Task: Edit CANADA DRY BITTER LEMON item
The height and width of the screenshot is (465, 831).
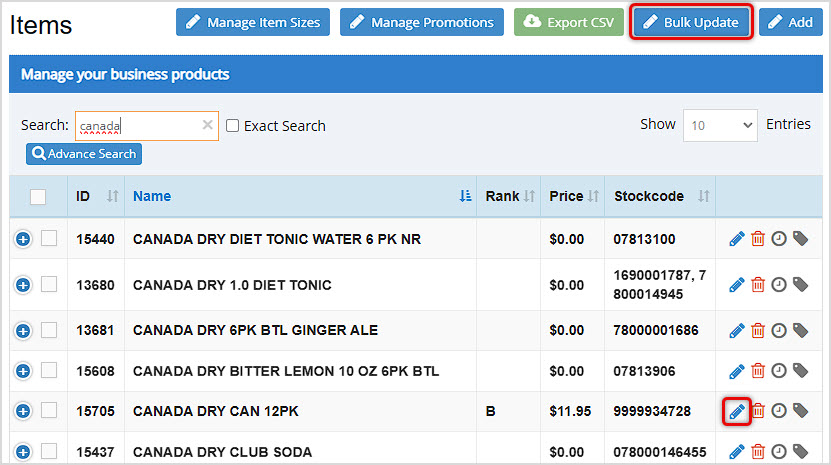Action: tap(737, 371)
